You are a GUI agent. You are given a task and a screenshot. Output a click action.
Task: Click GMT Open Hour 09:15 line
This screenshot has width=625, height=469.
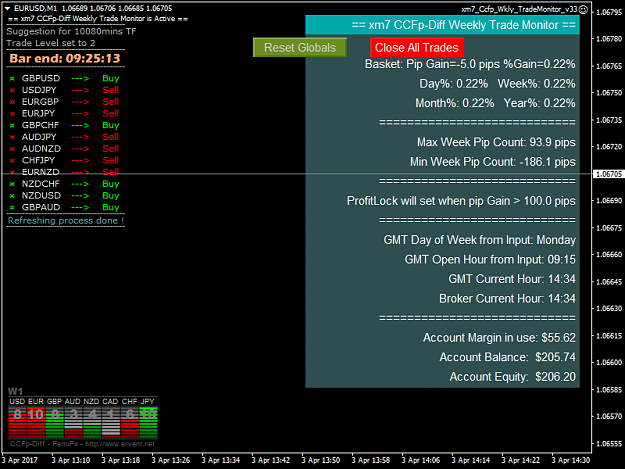(x=490, y=259)
